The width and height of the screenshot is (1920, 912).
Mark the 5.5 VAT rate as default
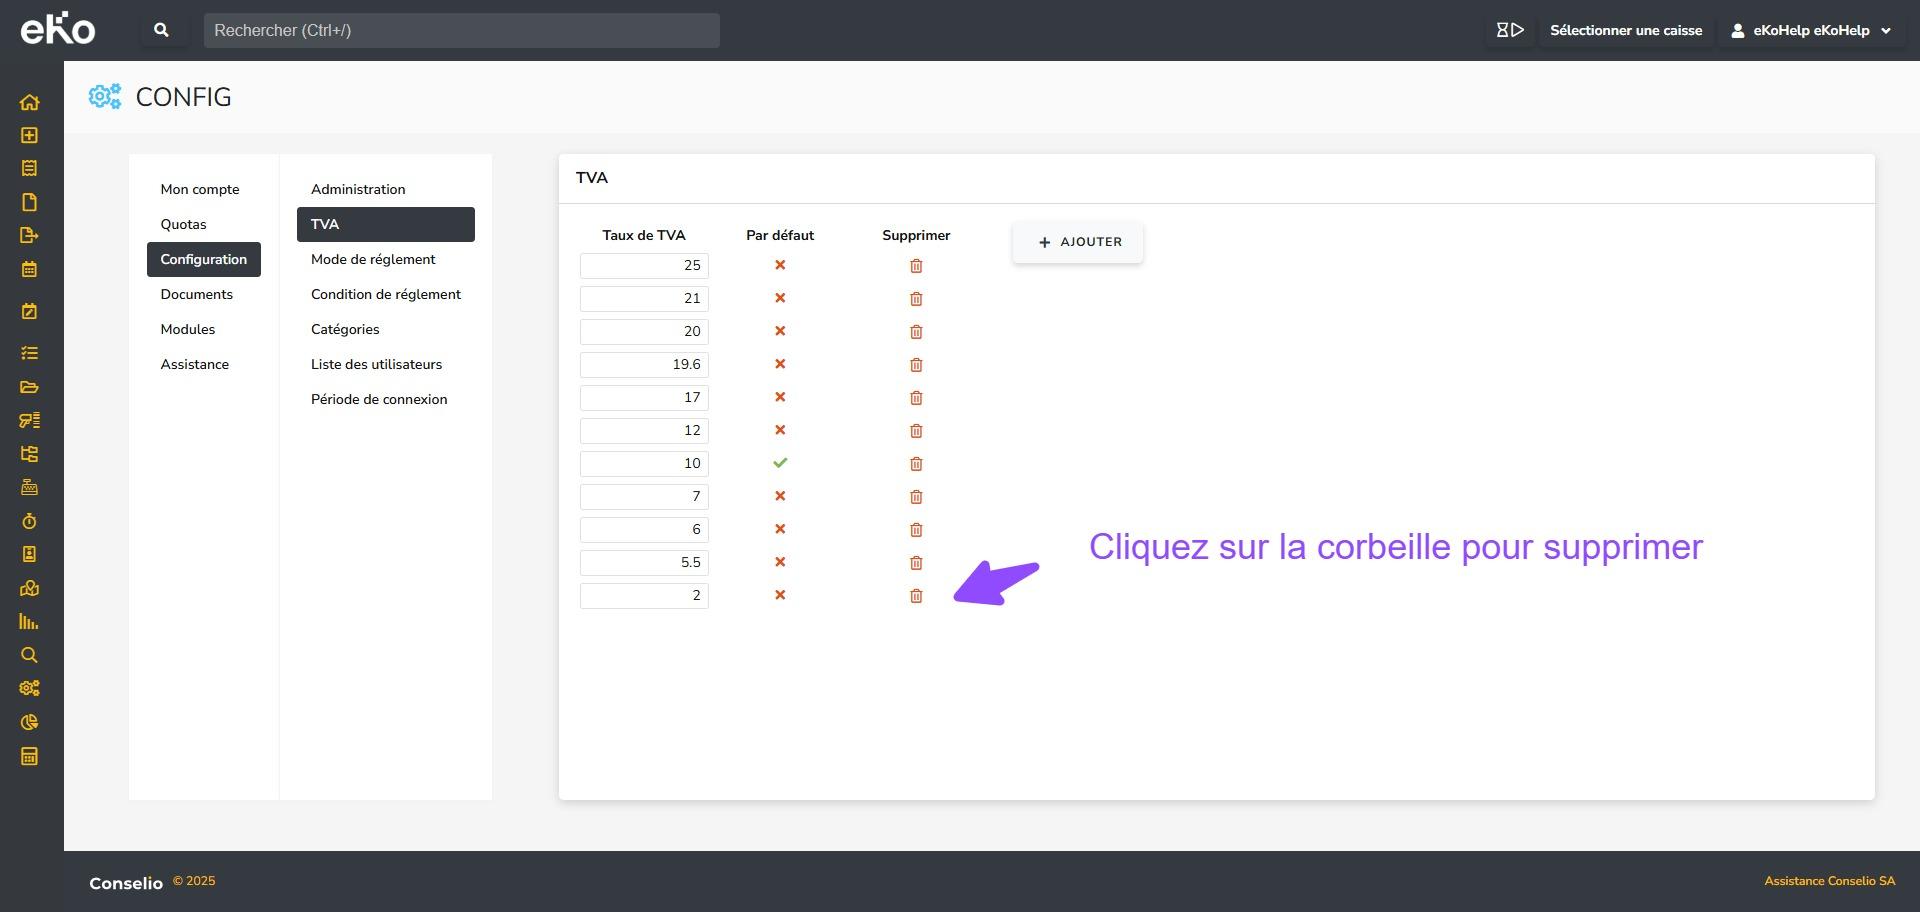[x=780, y=562]
